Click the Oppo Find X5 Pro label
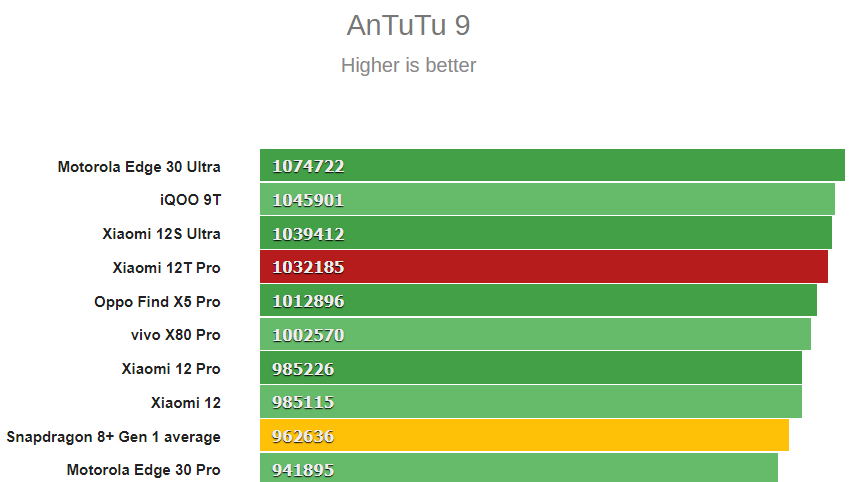The image size is (850, 482). [x=157, y=302]
